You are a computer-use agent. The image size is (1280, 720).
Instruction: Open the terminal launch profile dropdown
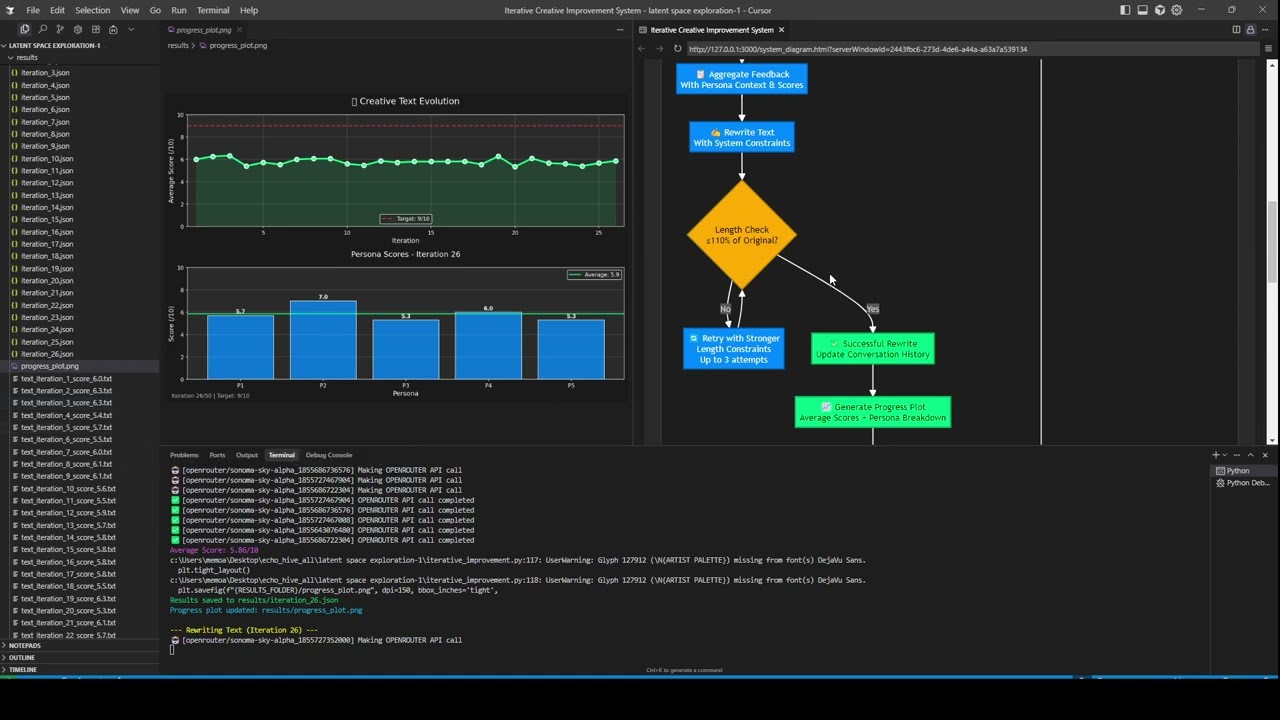point(1224,455)
